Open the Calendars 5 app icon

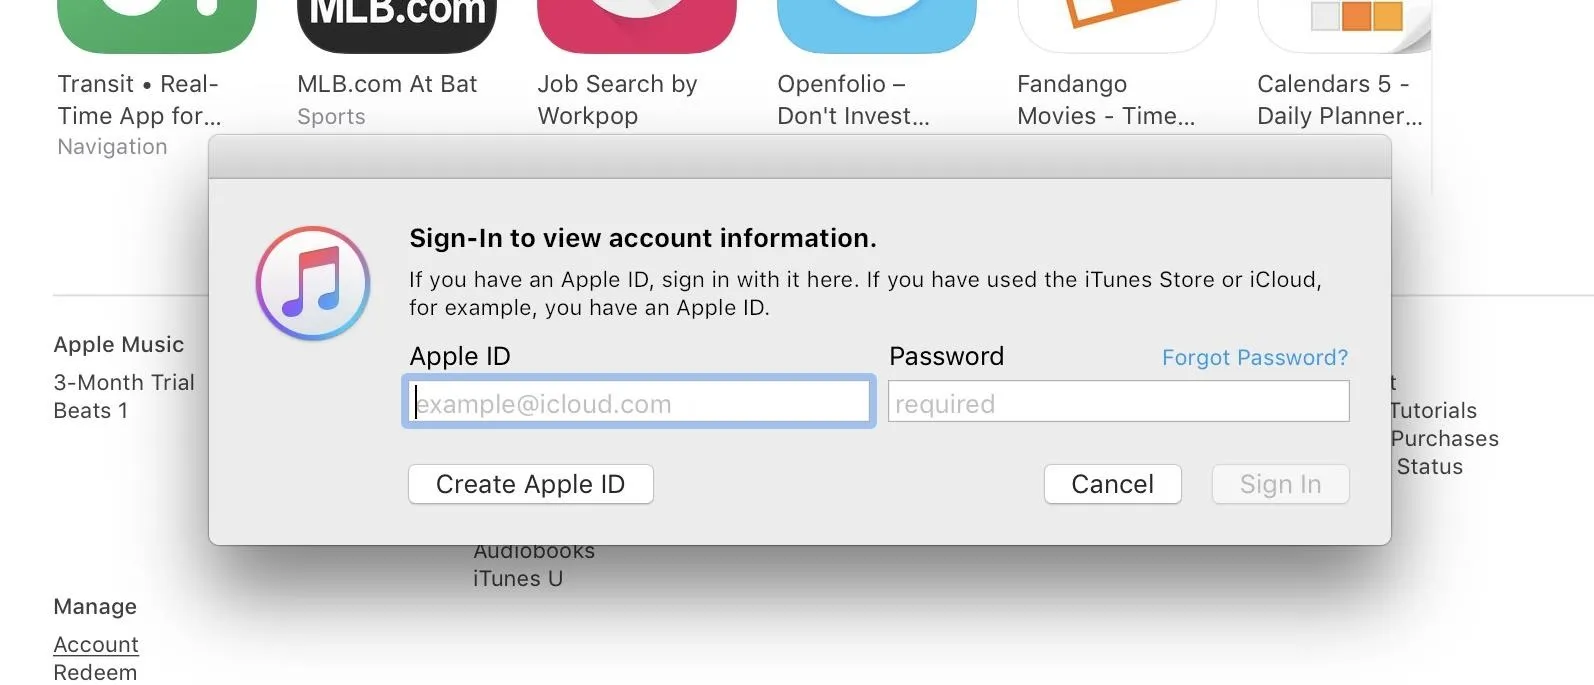[1345, 24]
